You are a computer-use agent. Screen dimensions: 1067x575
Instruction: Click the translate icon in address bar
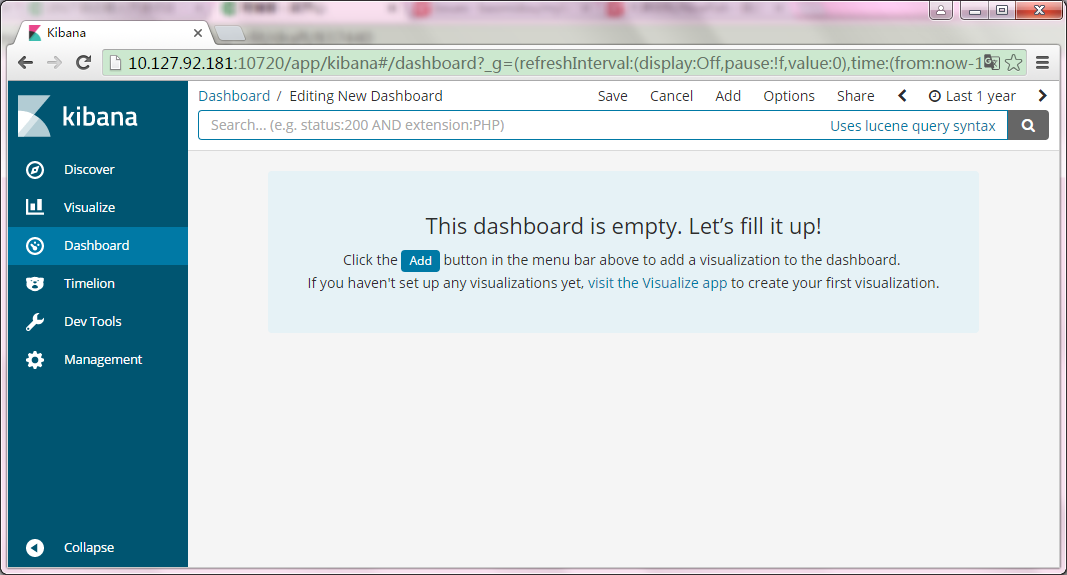click(991, 63)
